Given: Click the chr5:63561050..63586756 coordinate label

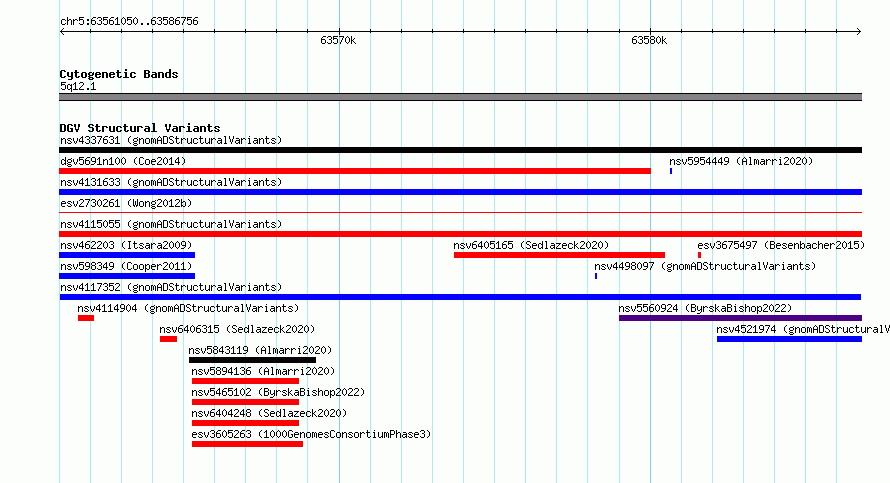Looking at the screenshot, I should point(129,22).
